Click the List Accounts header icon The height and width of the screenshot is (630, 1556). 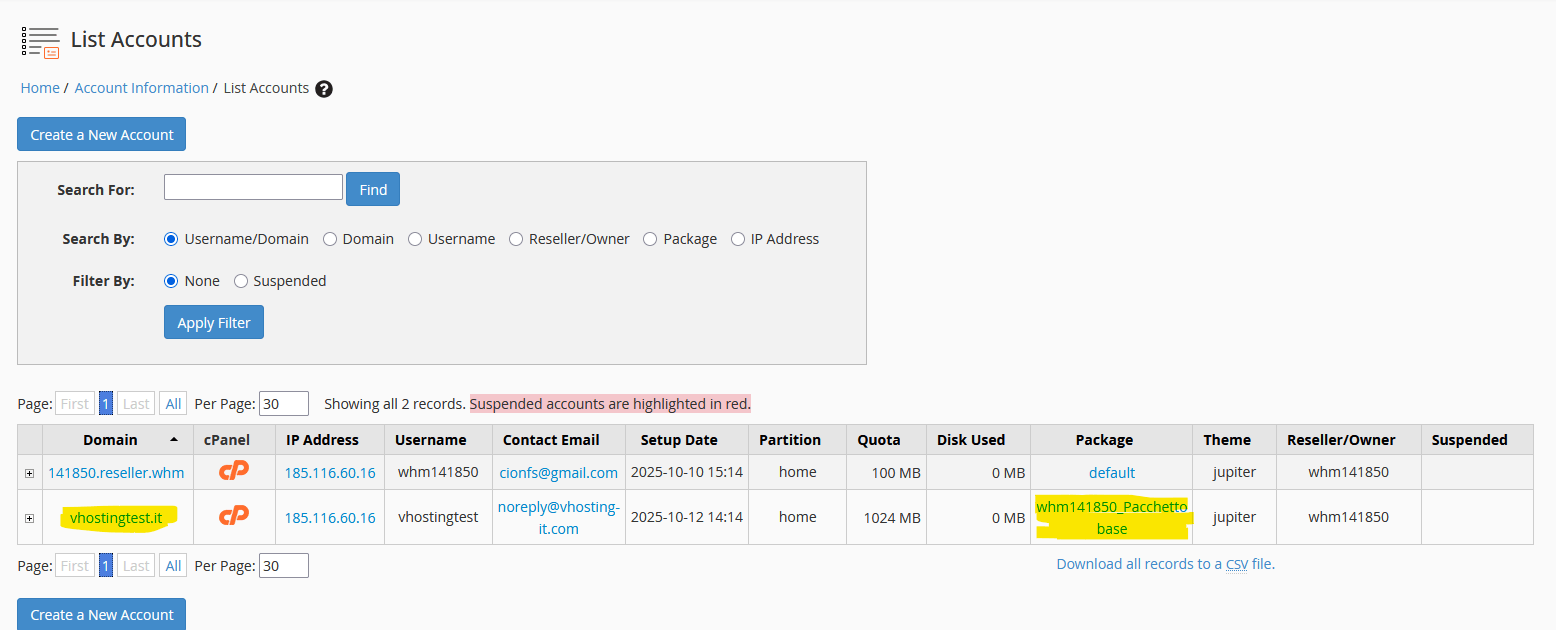pos(40,41)
